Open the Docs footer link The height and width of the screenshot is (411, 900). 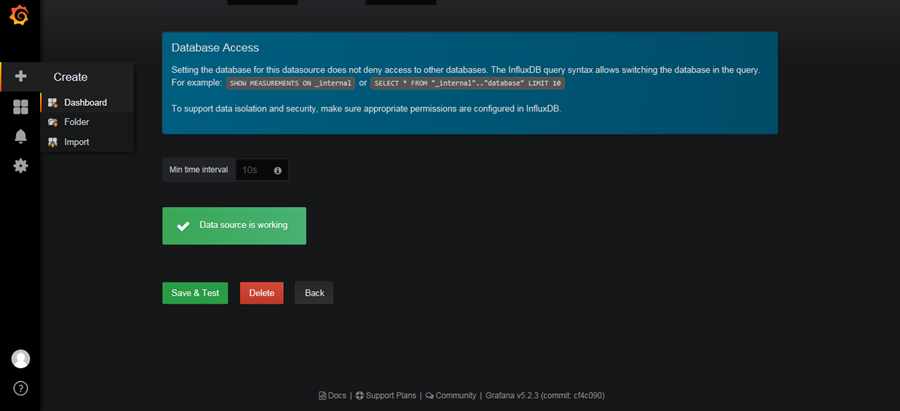click(x=332, y=396)
